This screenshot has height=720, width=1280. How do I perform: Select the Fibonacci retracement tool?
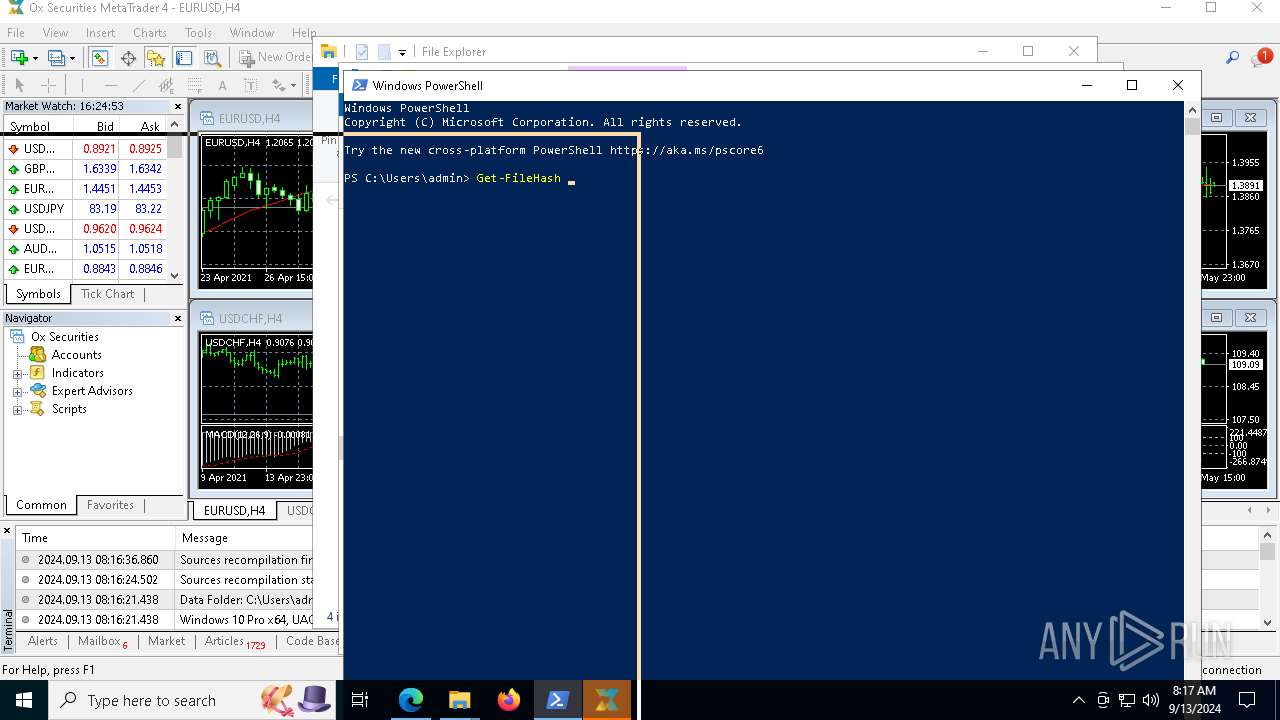195,86
